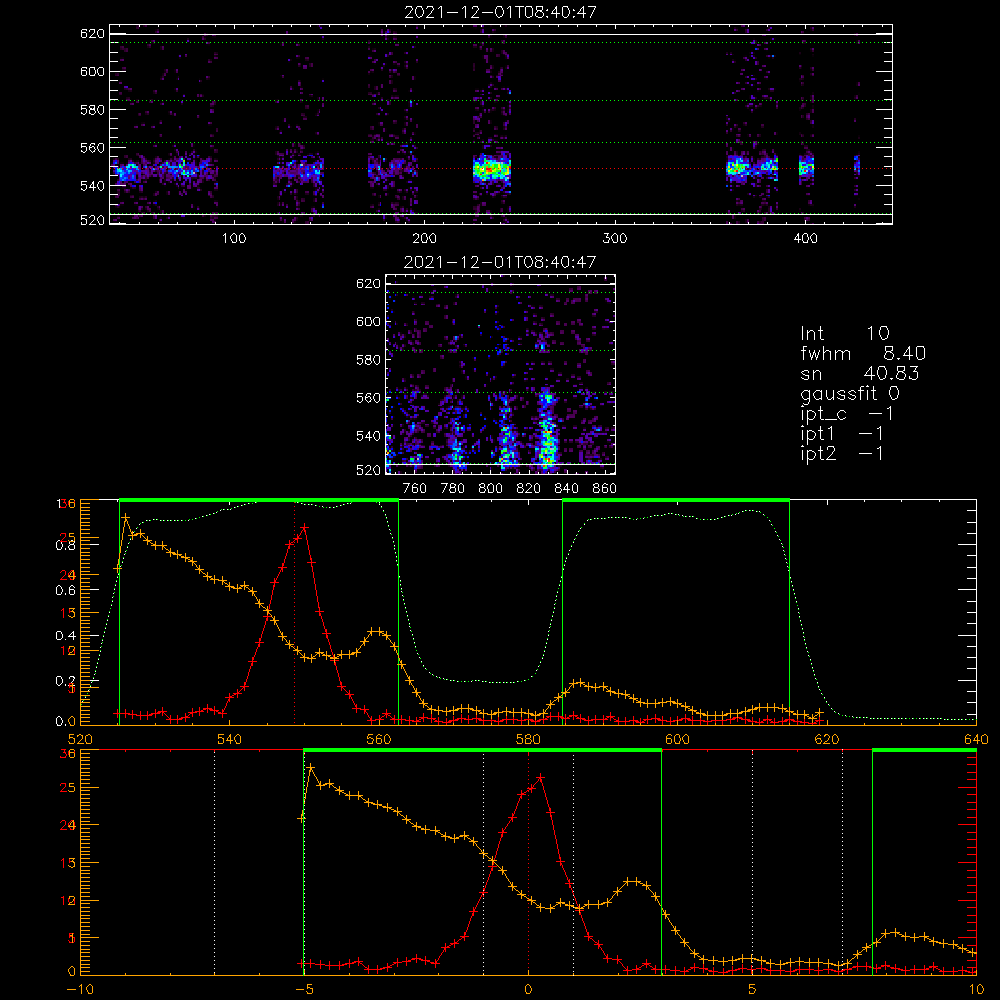
Task: Select the 'sn 40.83' value line
Action: pyautogui.click(x=859, y=373)
